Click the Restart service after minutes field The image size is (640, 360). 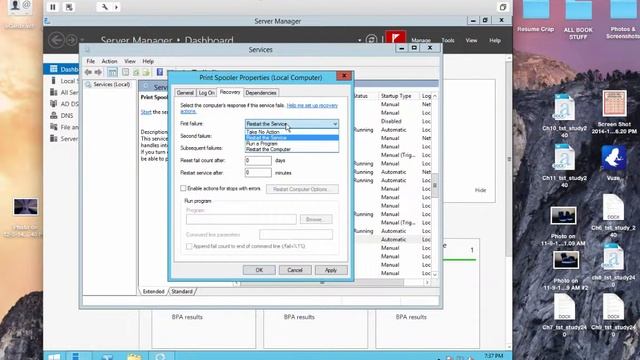[x=258, y=173]
